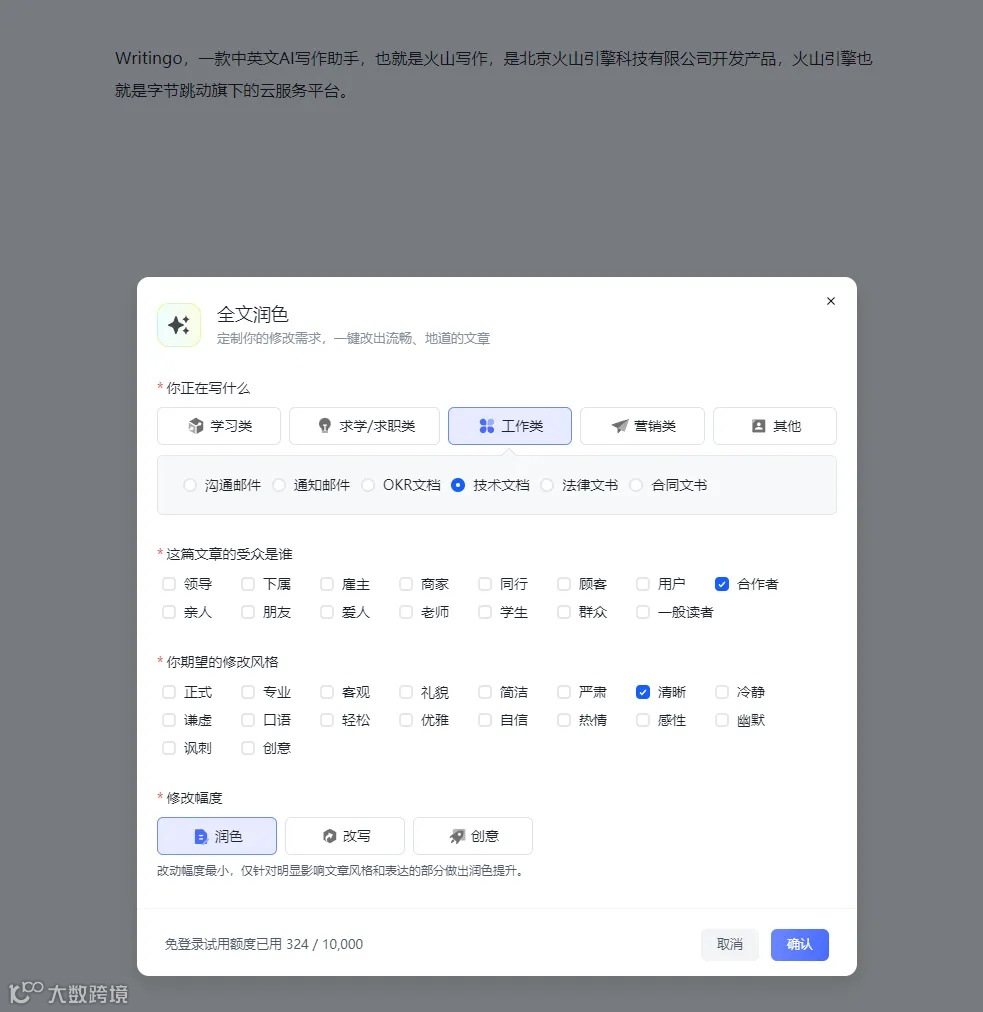The height and width of the screenshot is (1012, 983).
Task: Select the 学习类 category tab
Action: pos(219,426)
